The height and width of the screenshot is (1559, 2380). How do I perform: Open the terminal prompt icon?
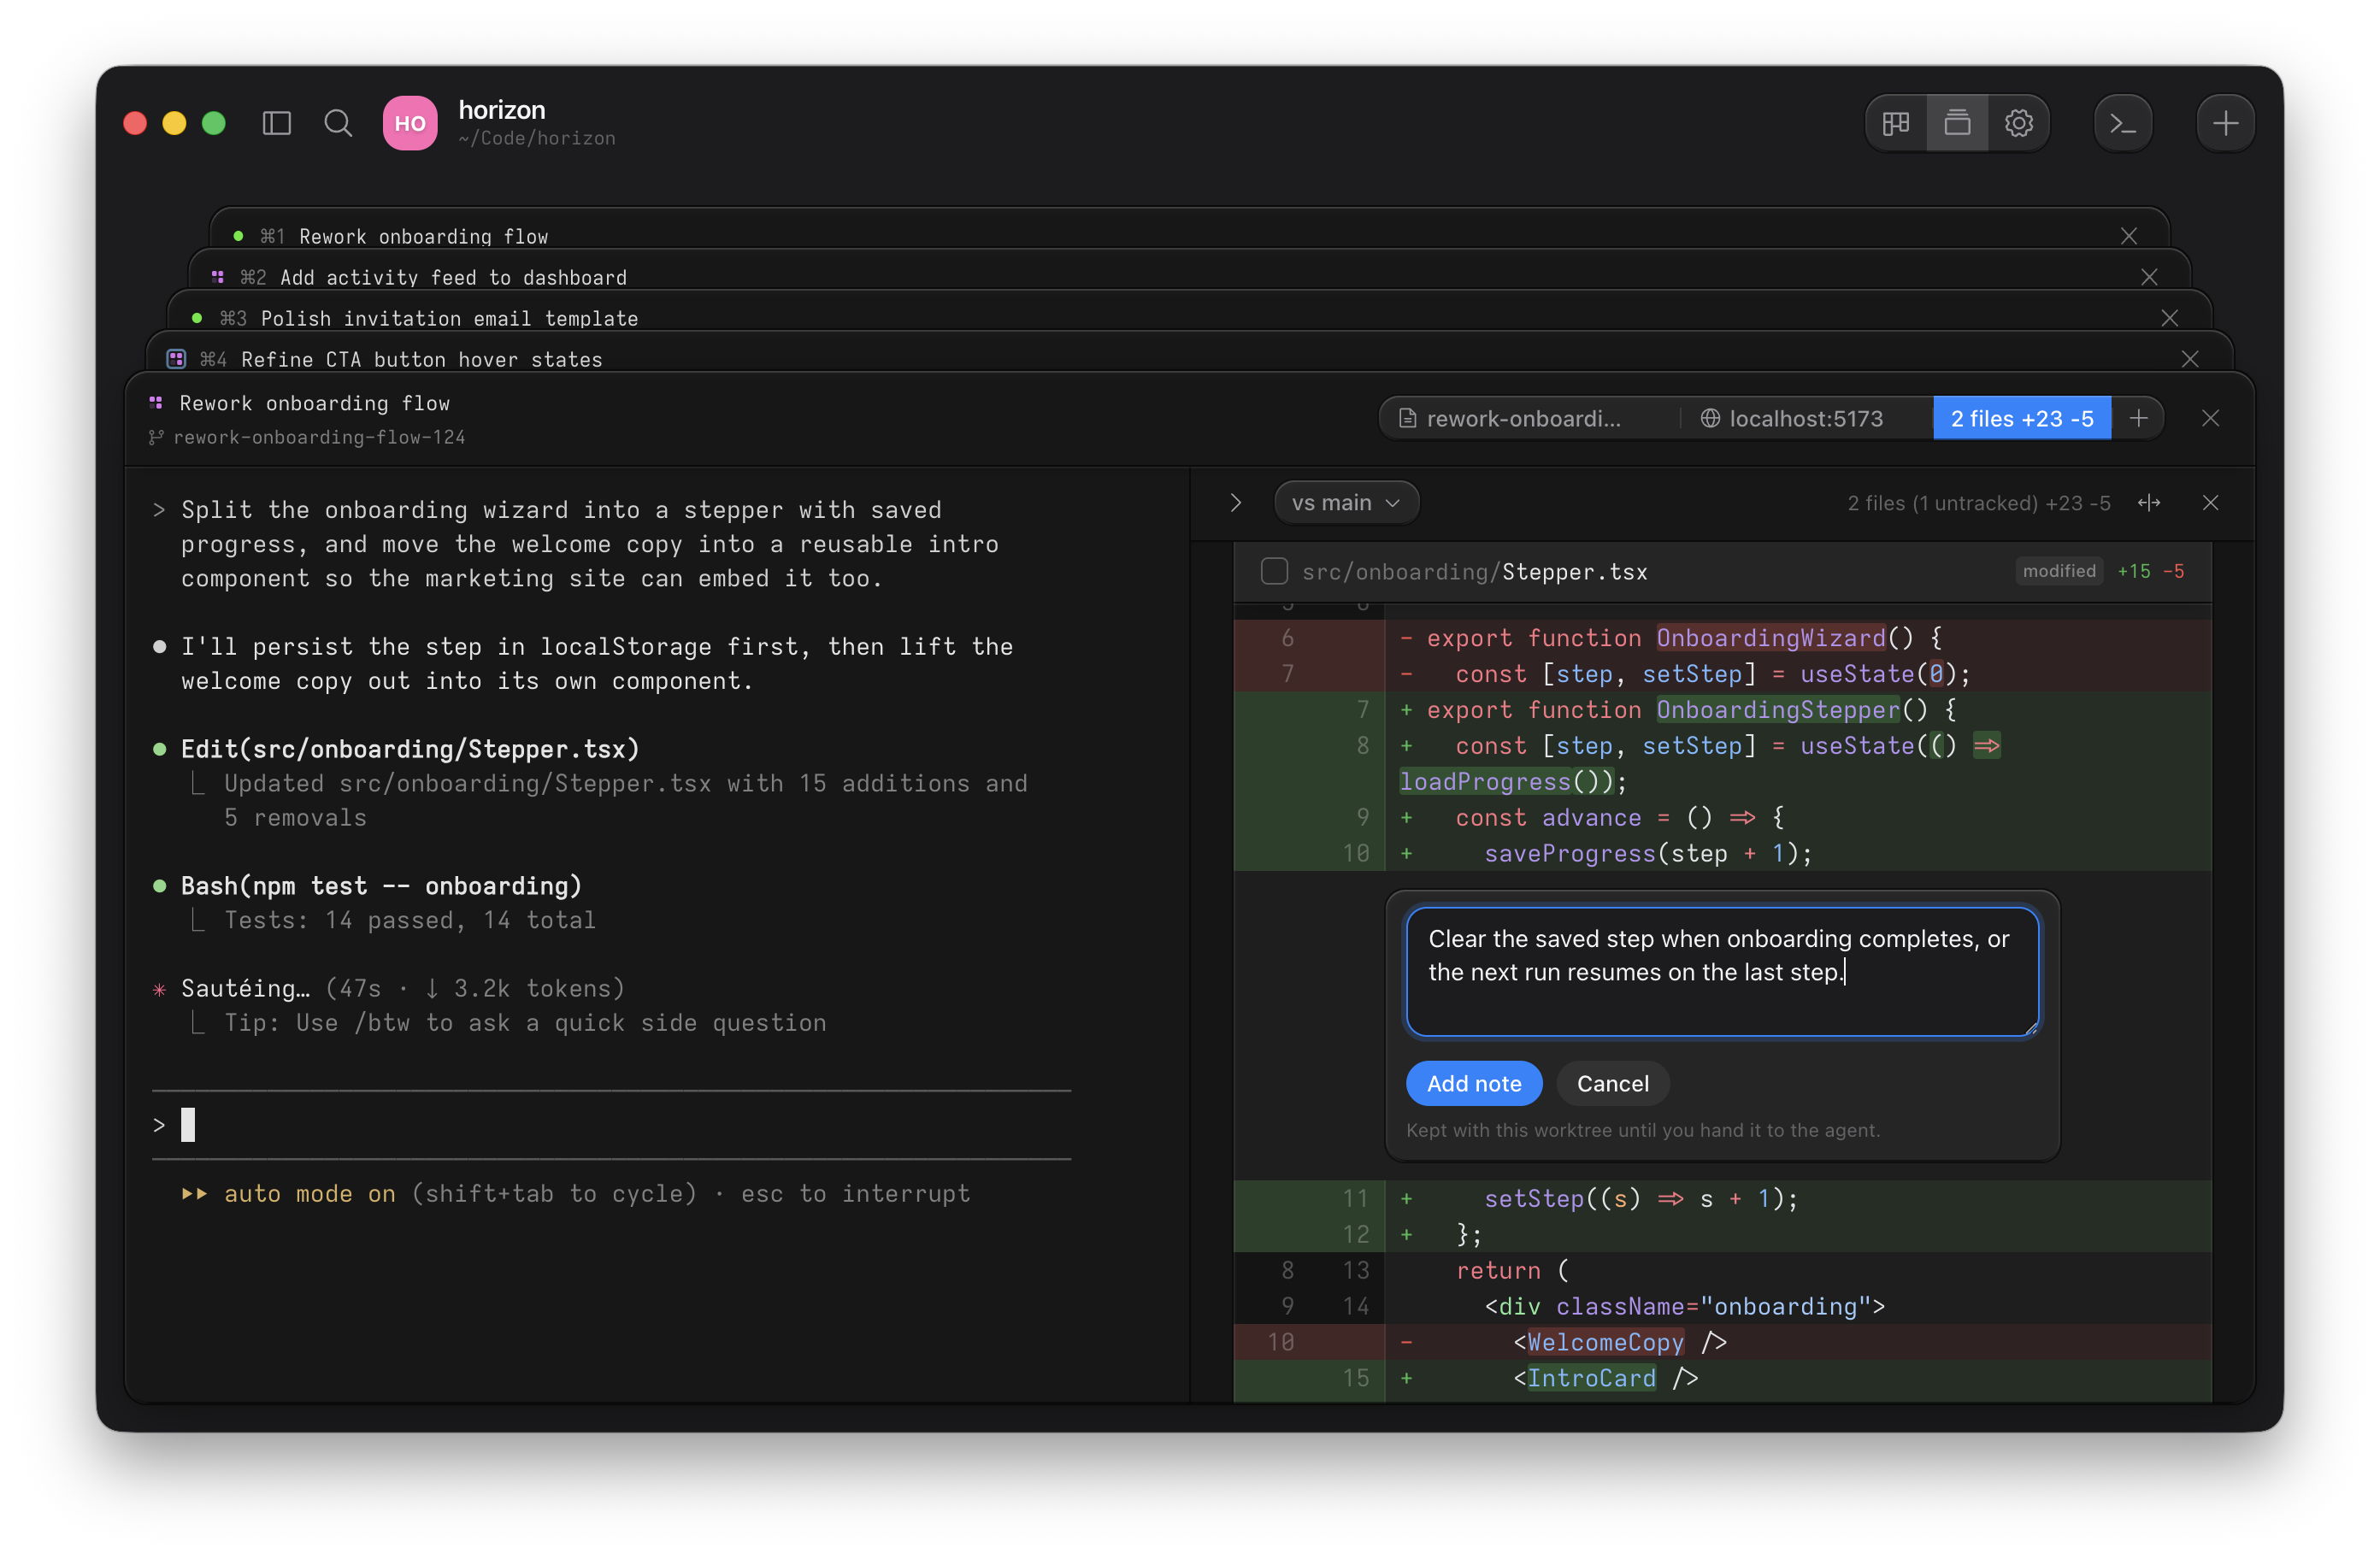click(2122, 123)
